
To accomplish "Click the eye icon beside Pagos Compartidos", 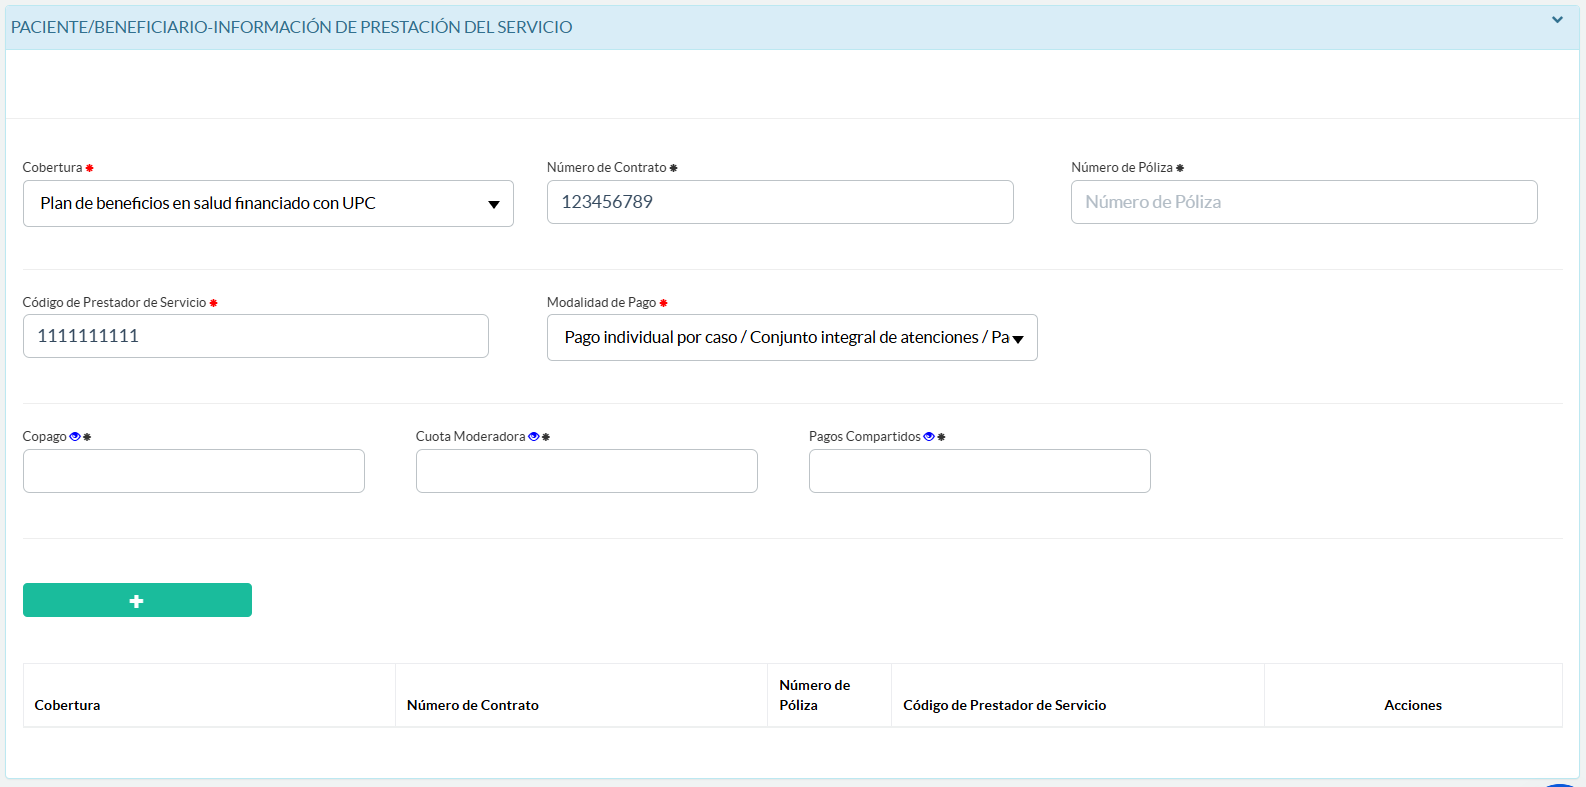I will point(929,437).
